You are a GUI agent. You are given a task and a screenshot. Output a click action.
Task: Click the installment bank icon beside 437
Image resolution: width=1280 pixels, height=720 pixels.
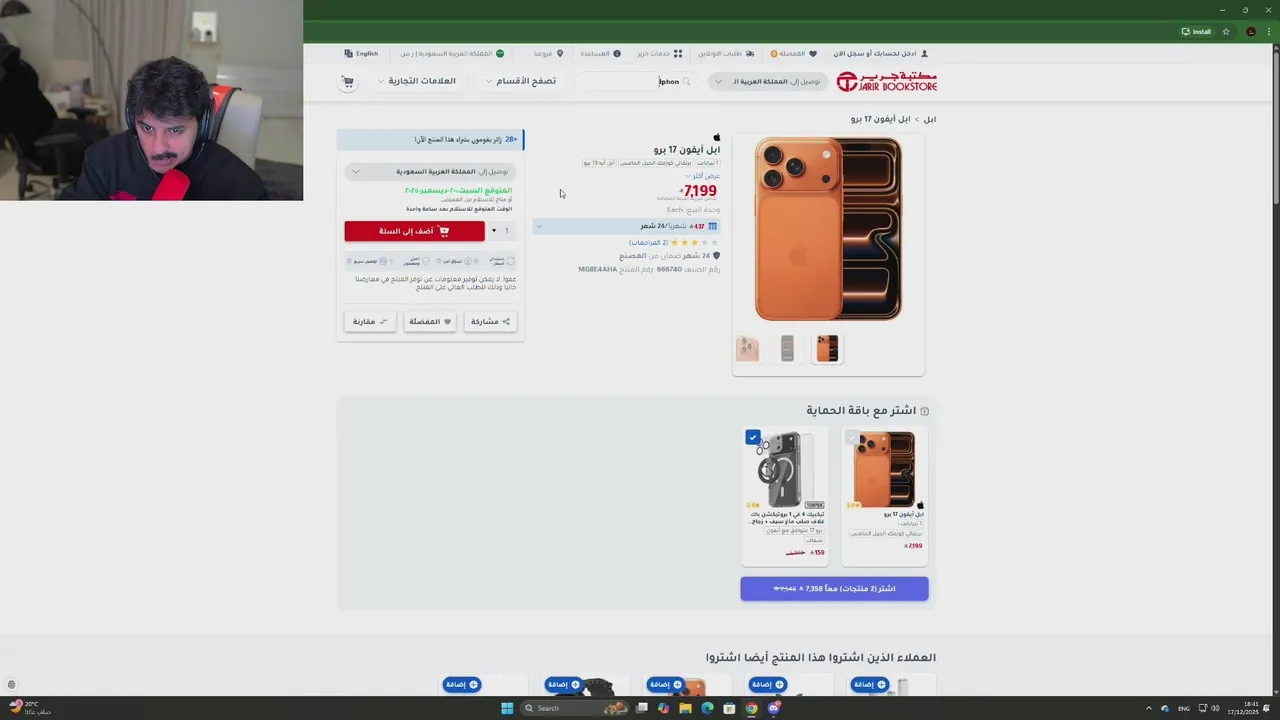tap(712, 226)
